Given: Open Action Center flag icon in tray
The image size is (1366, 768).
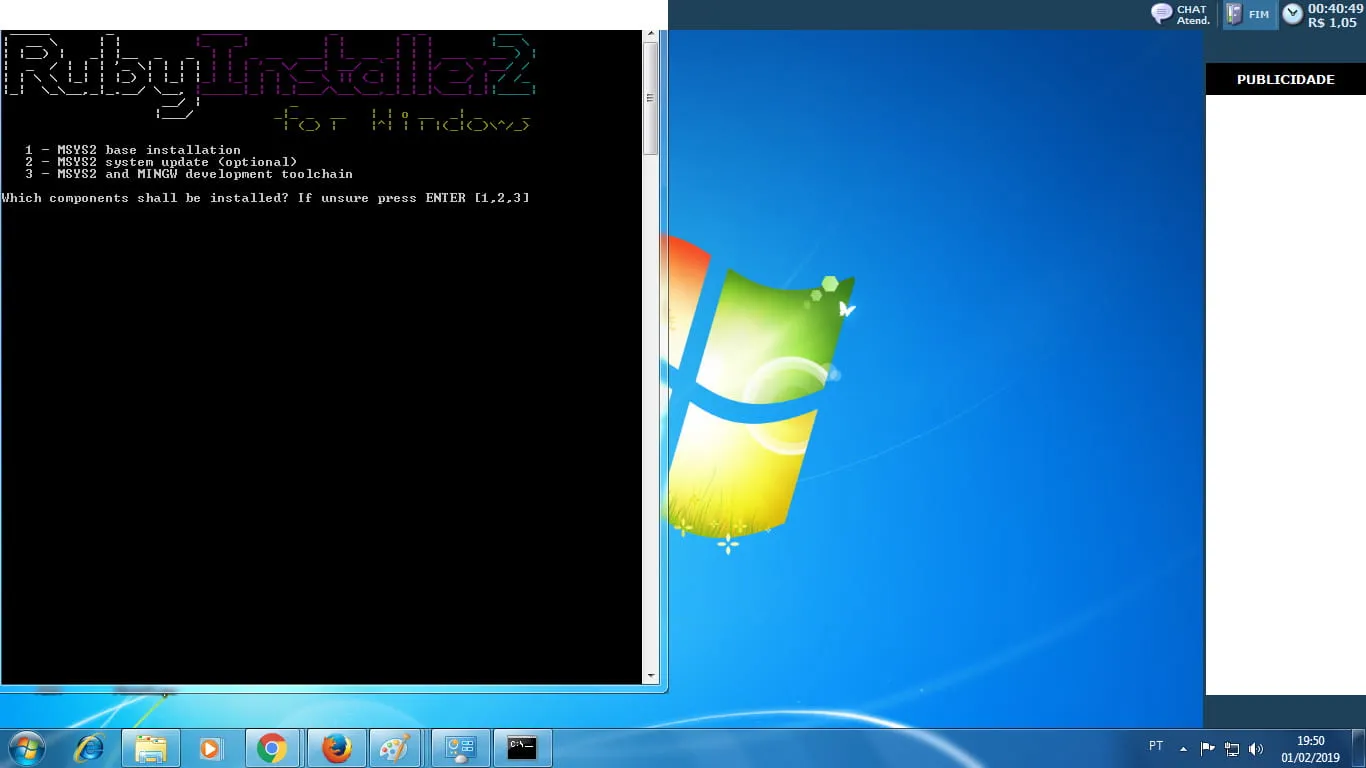Looking at the screenshot, I should (x=1208, y=748).
